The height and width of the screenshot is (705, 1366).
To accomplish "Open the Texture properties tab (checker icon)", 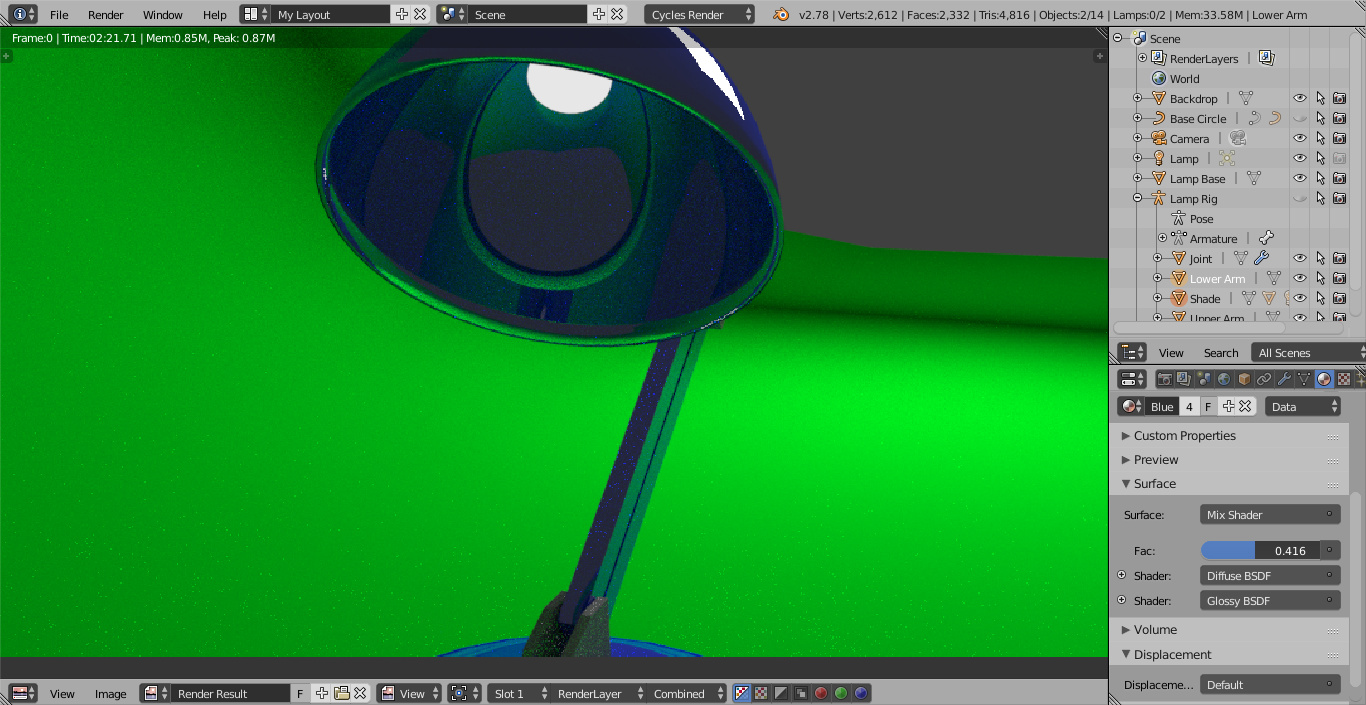I will tap(1344, 379).
